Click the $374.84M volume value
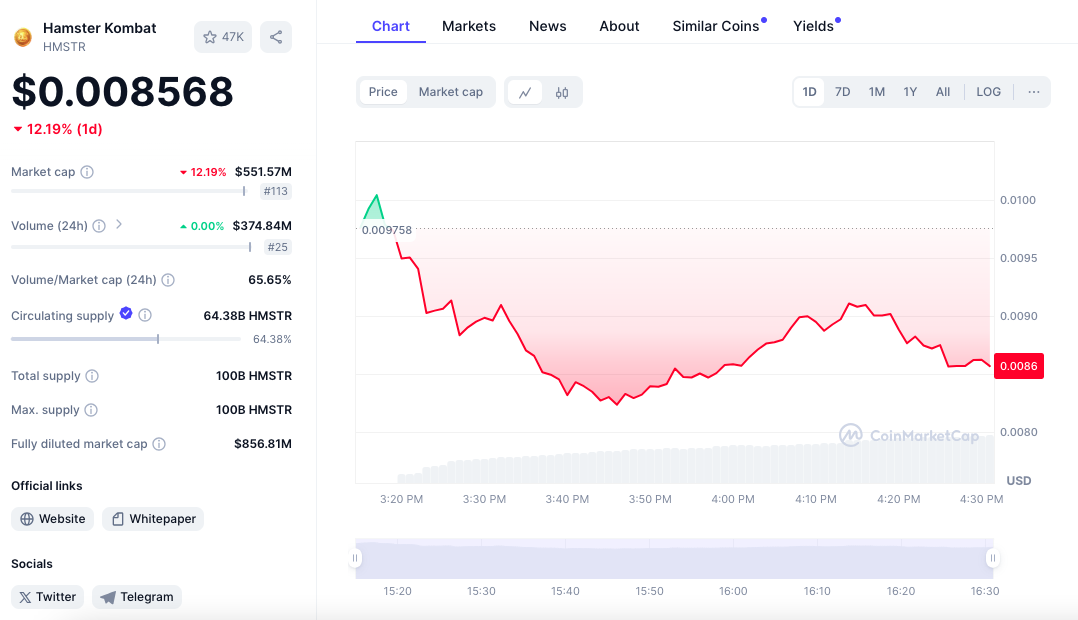Screen dimensions: 1078x620 click(262, 225)
